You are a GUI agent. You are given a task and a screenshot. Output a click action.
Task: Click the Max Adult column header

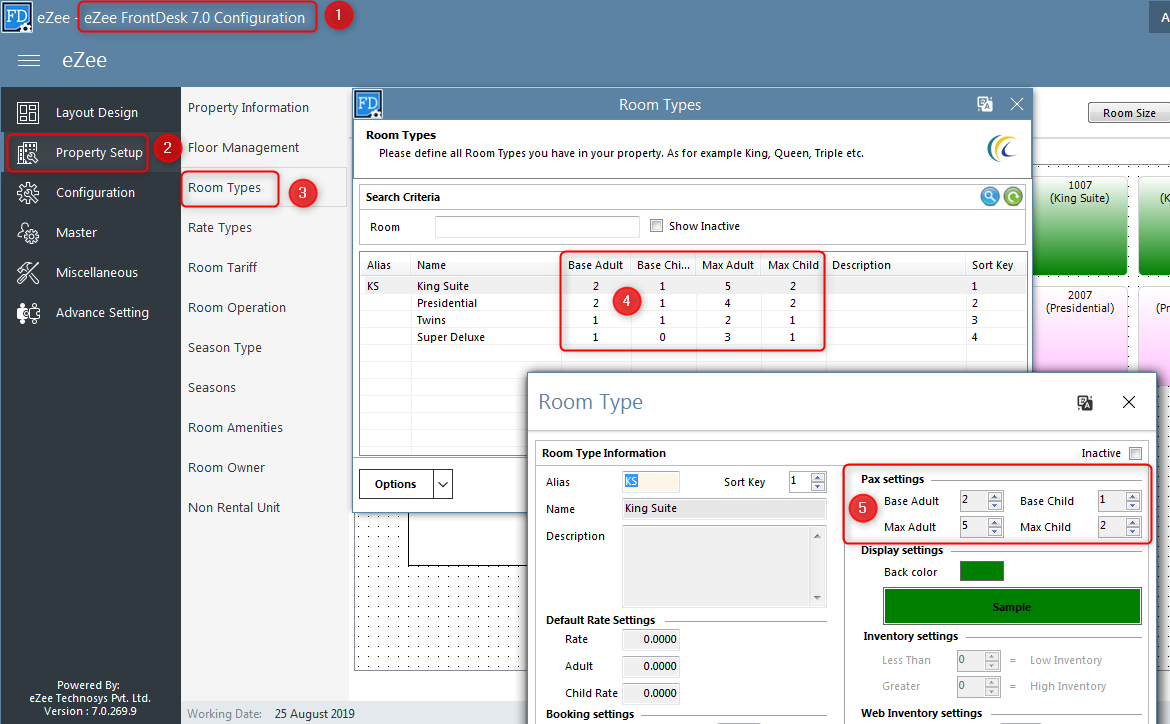click(728, 265)
